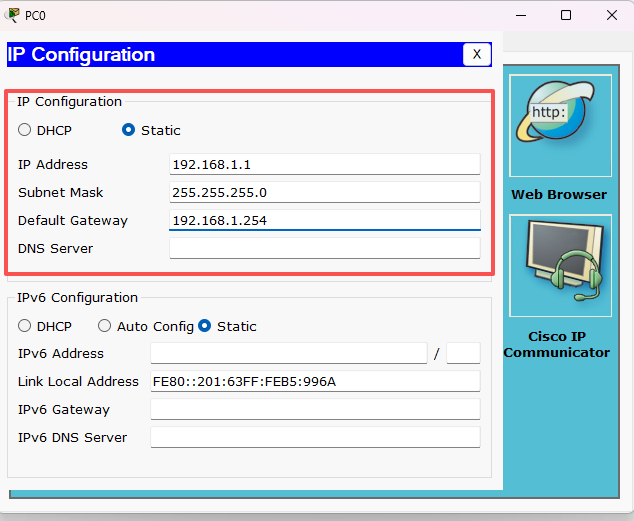Click the Default Gateway field

(325, 220)
